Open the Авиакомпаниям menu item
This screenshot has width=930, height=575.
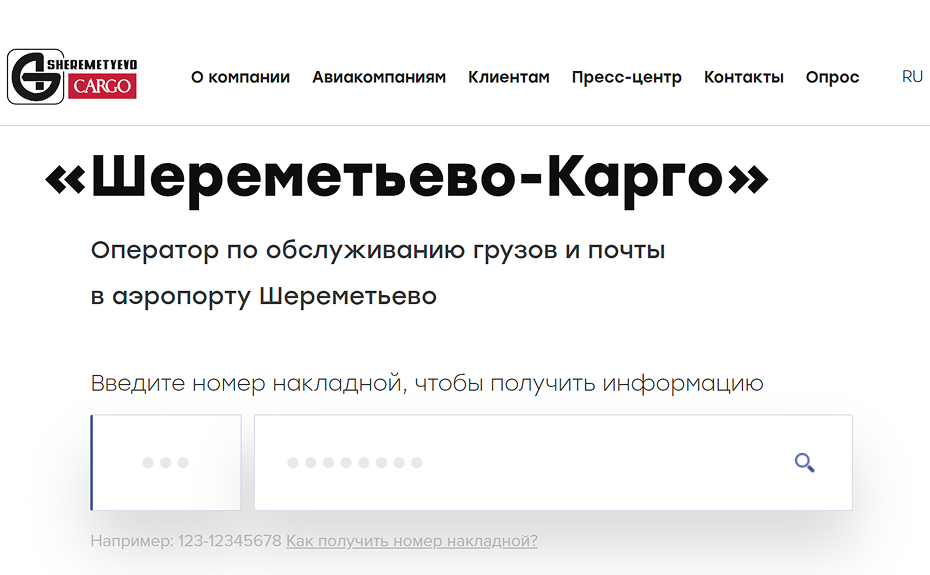pos(379,77)
